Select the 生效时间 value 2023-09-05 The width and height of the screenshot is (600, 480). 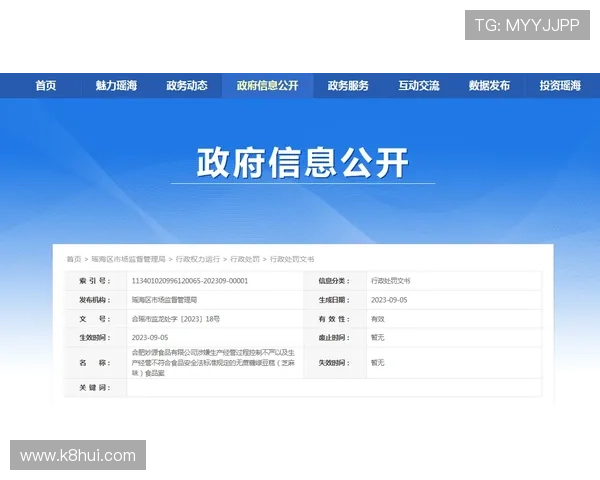(x=150, y=337)
